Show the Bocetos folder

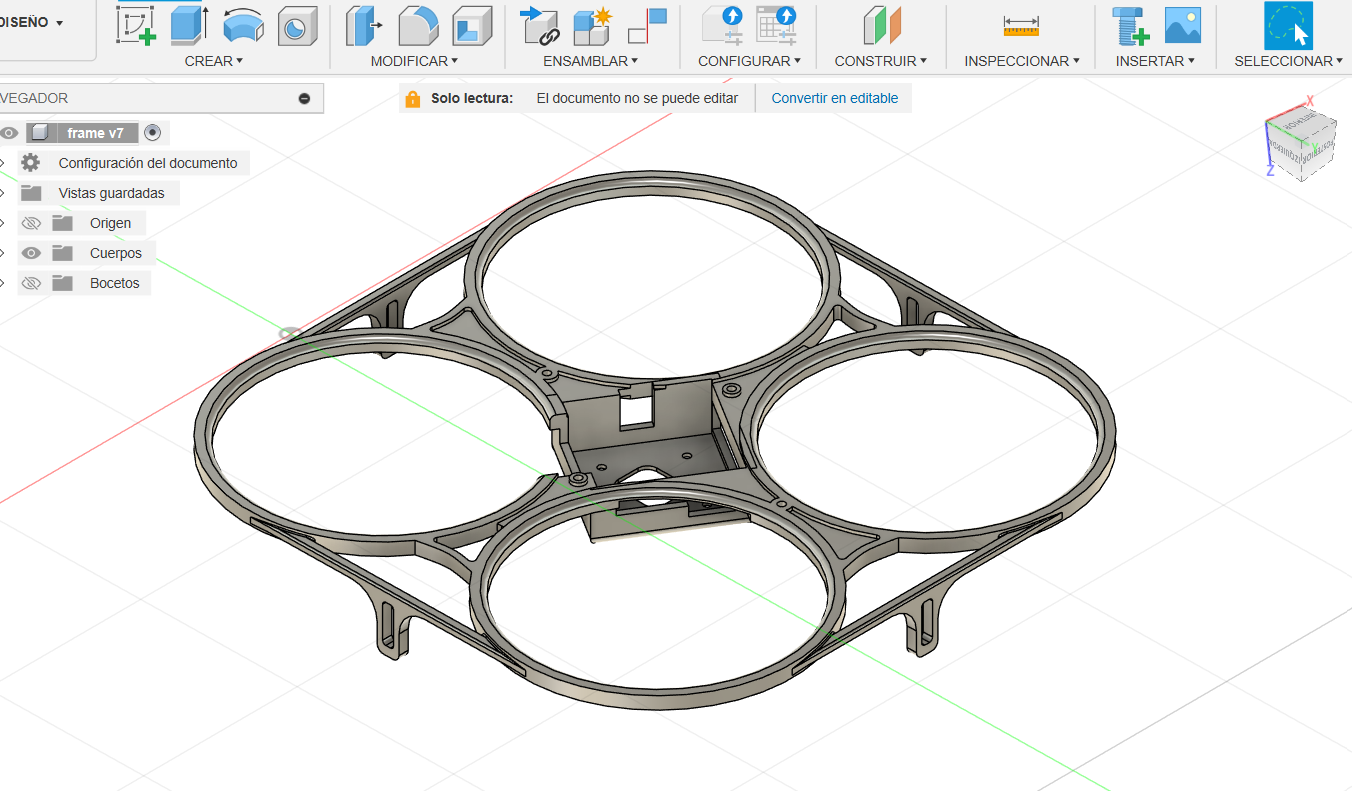click(31, 283)
